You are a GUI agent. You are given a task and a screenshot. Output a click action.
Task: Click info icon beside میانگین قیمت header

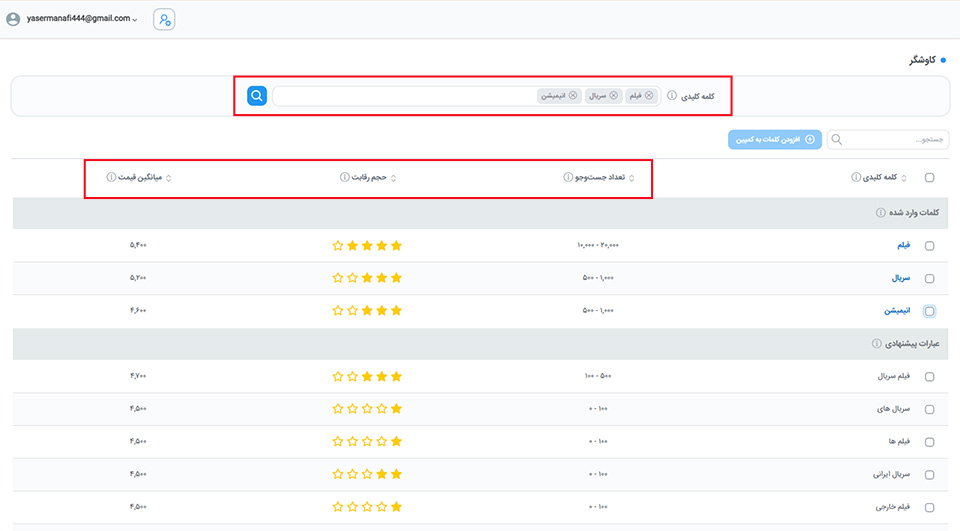click(110, 178)
